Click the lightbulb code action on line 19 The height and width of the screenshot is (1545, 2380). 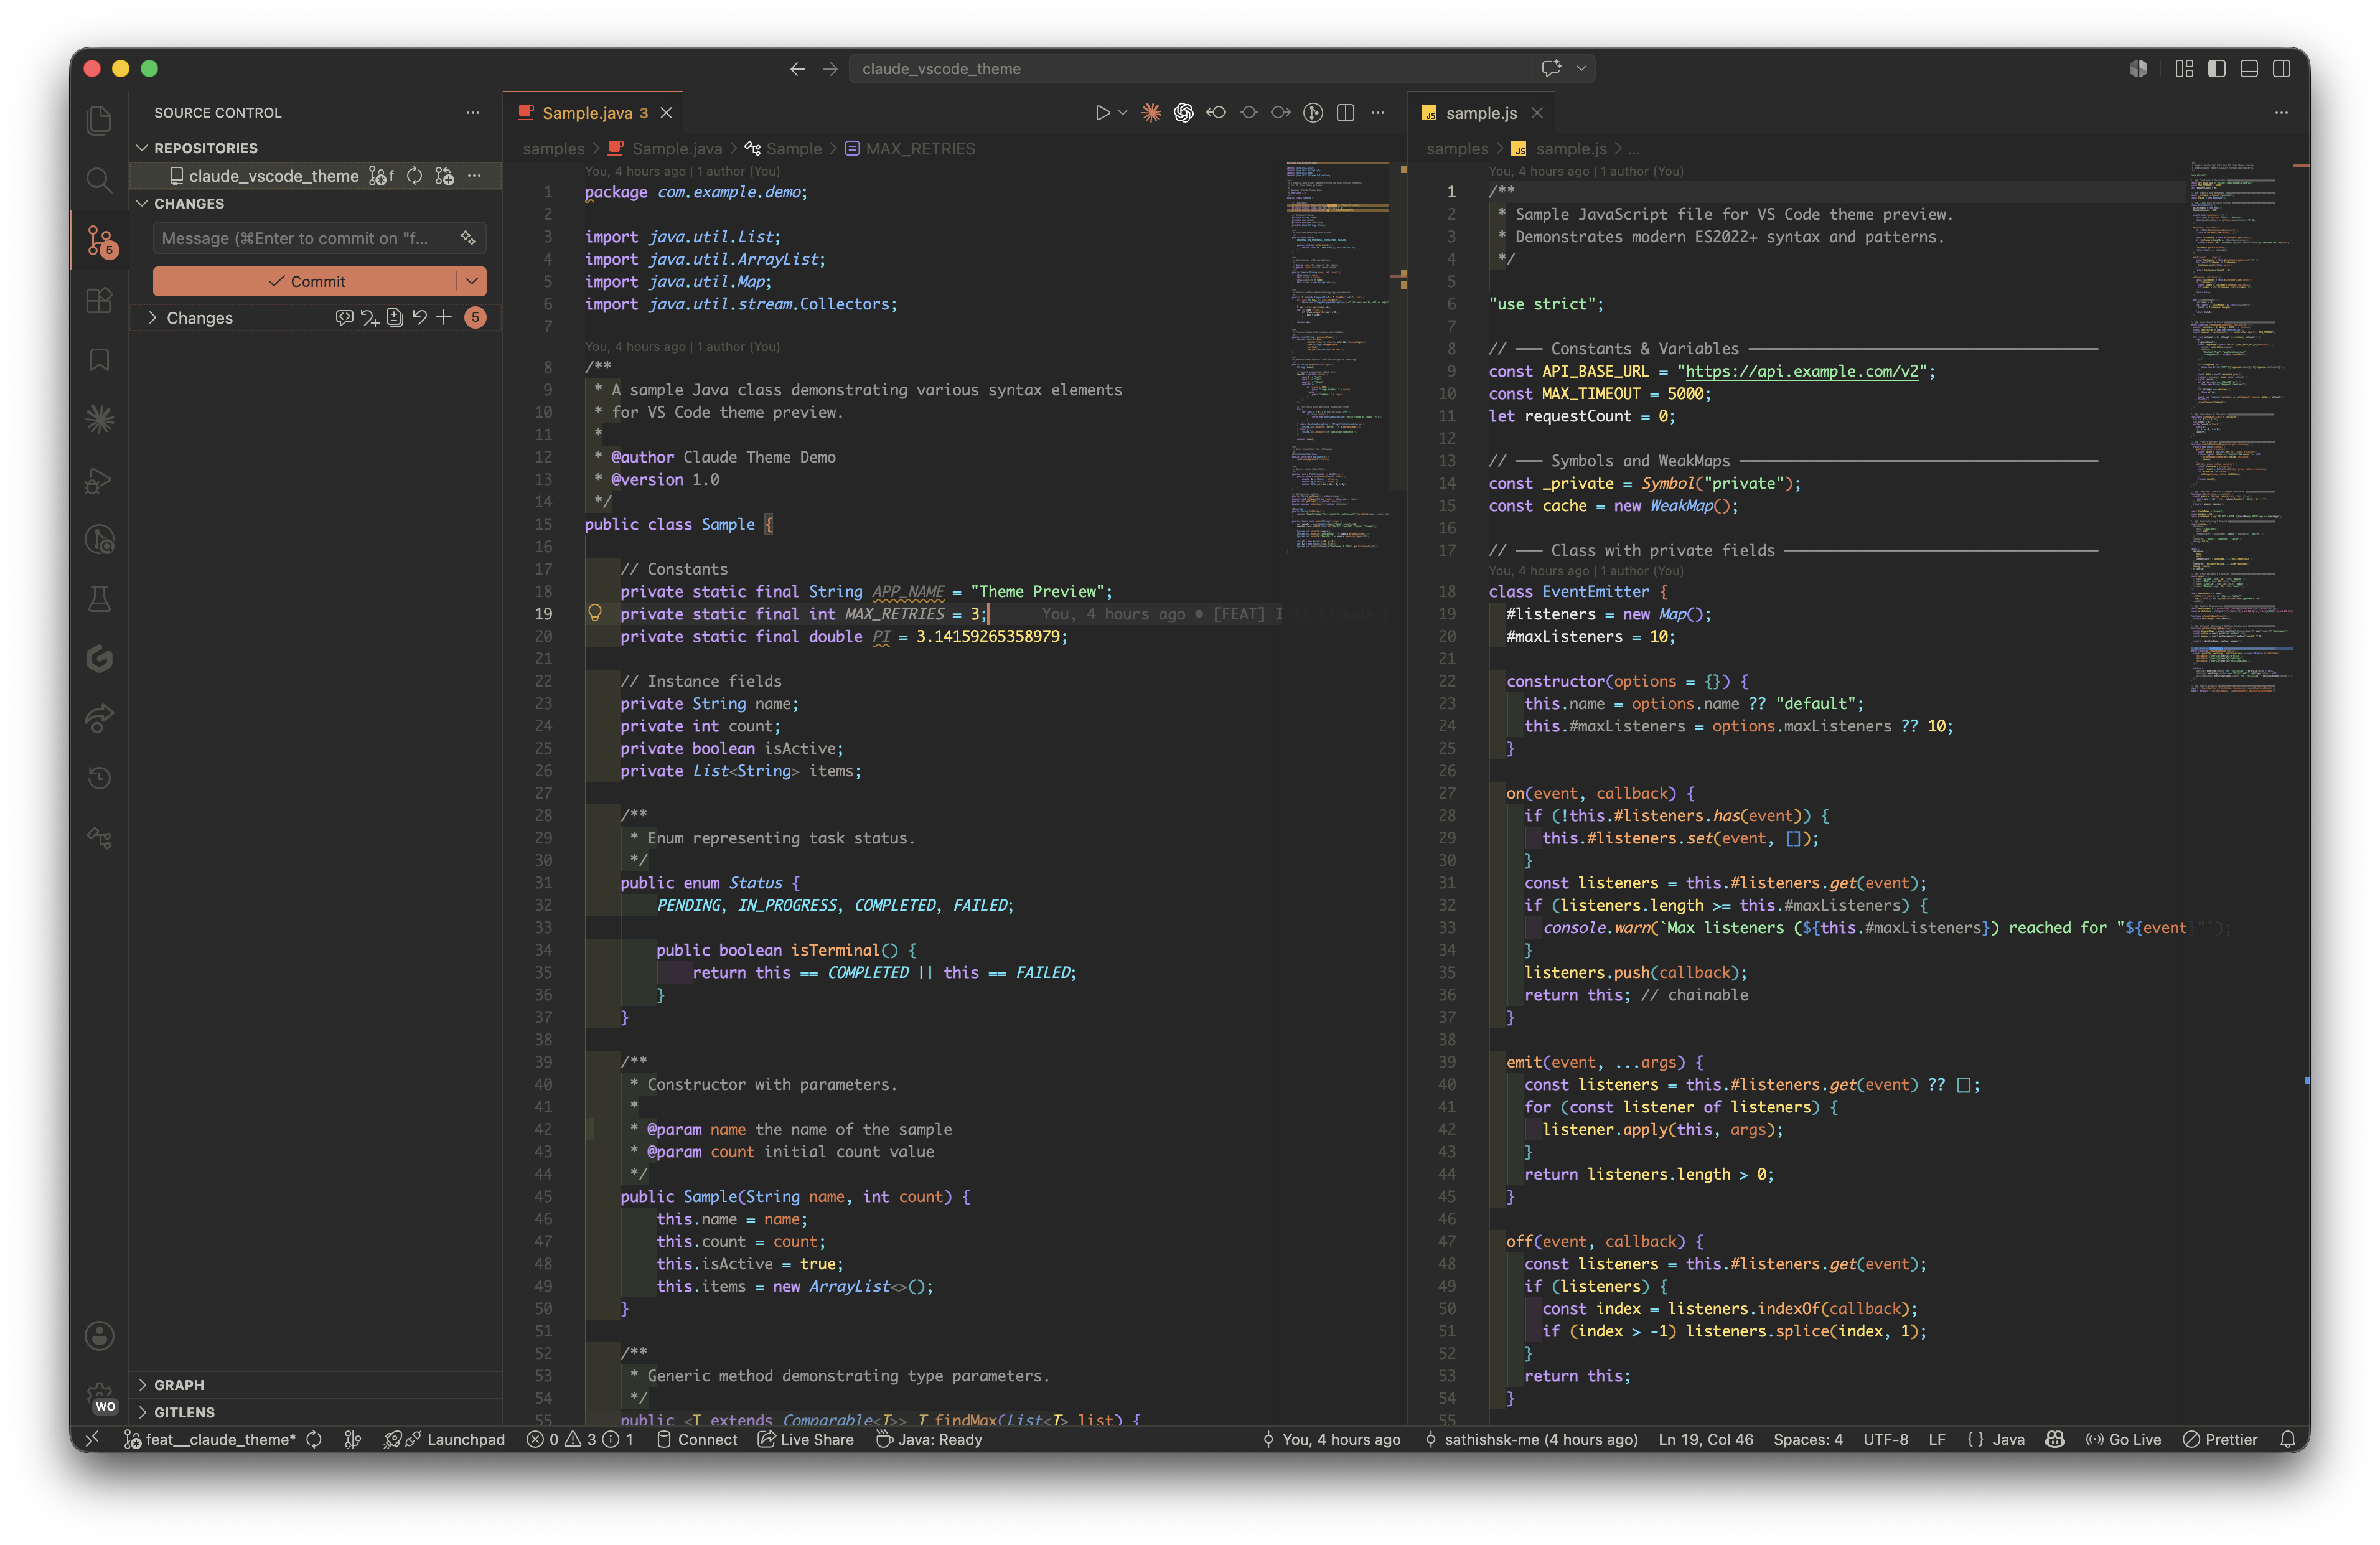pyautogui.click(x=595, y=613)
